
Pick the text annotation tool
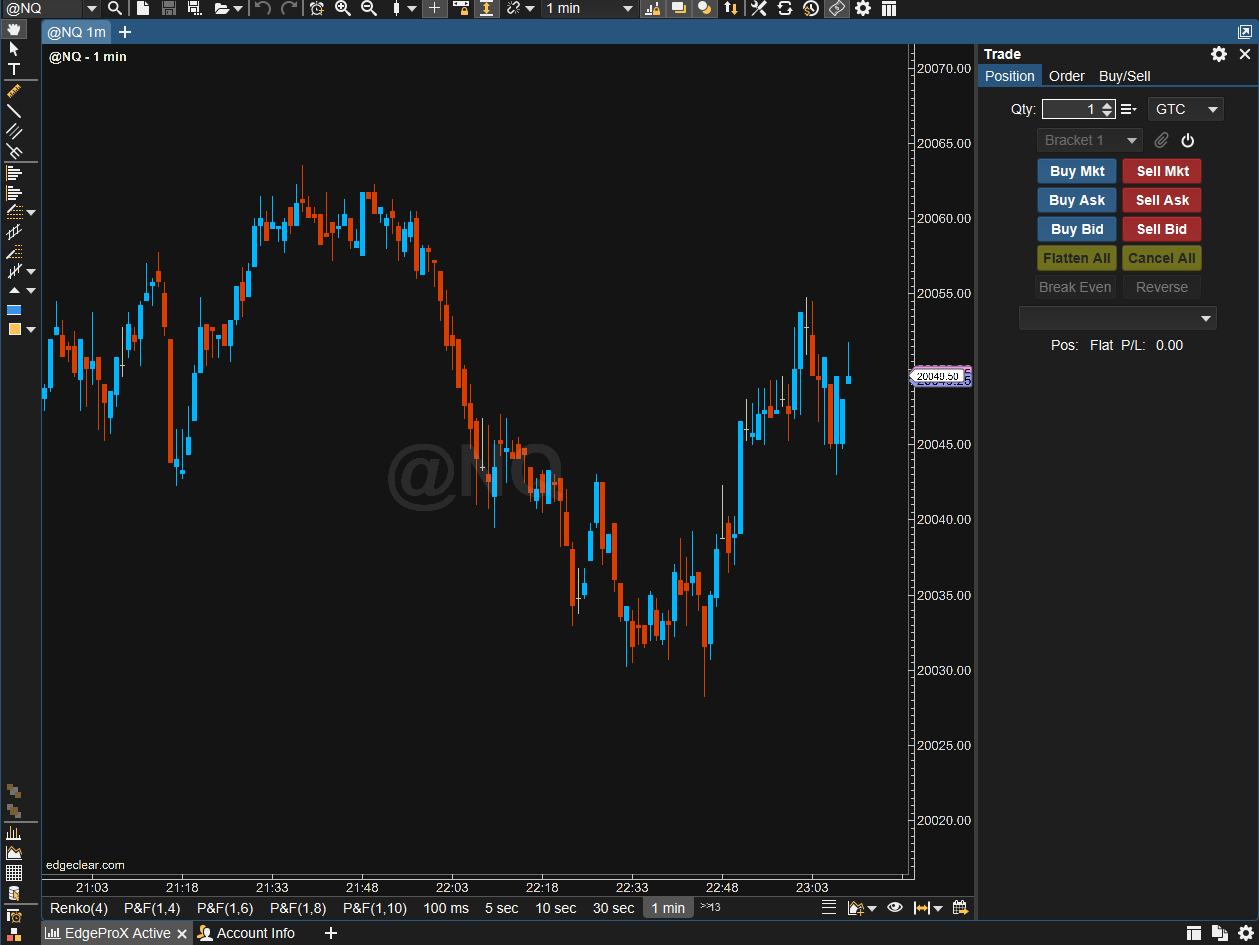[x=14, y=69]
